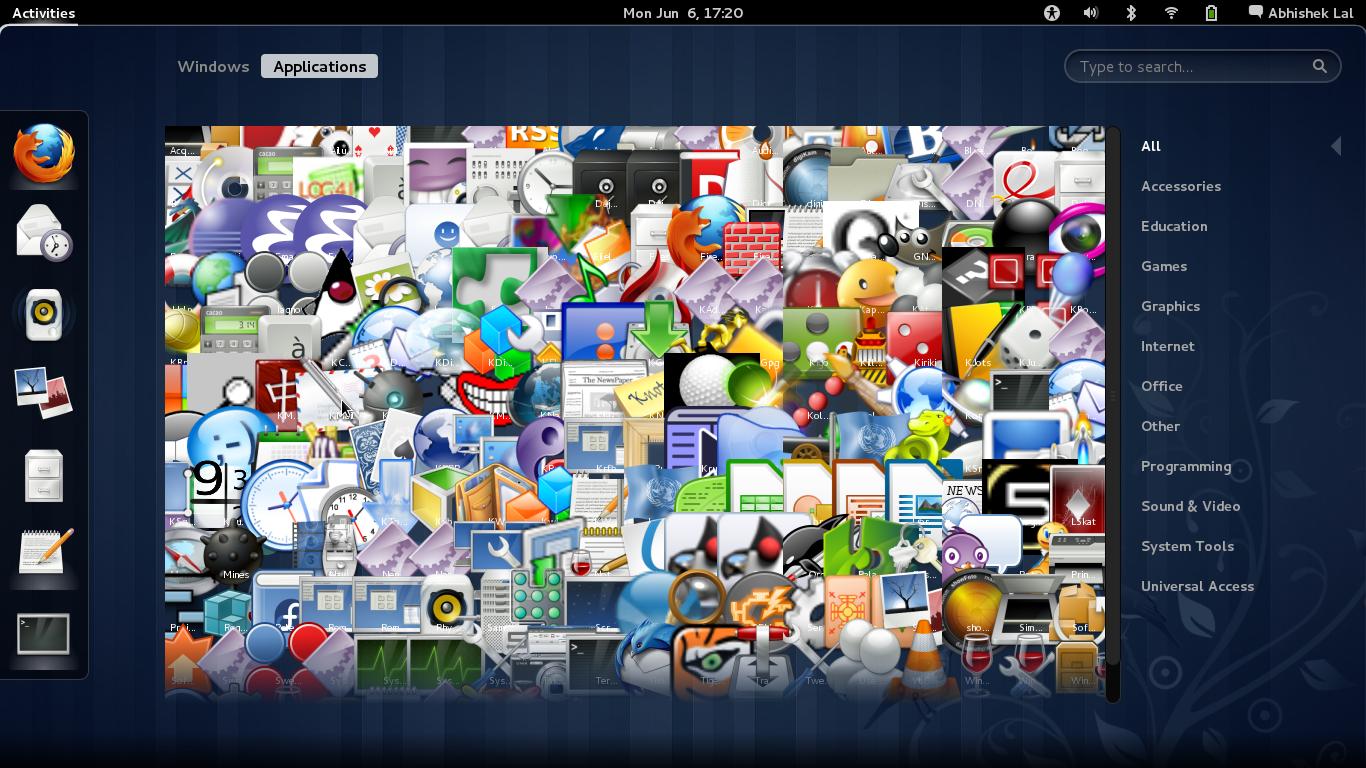Show only System Tools applications
The width and height of the screenshot is (1366, 768).
(x=1187, y=546)
